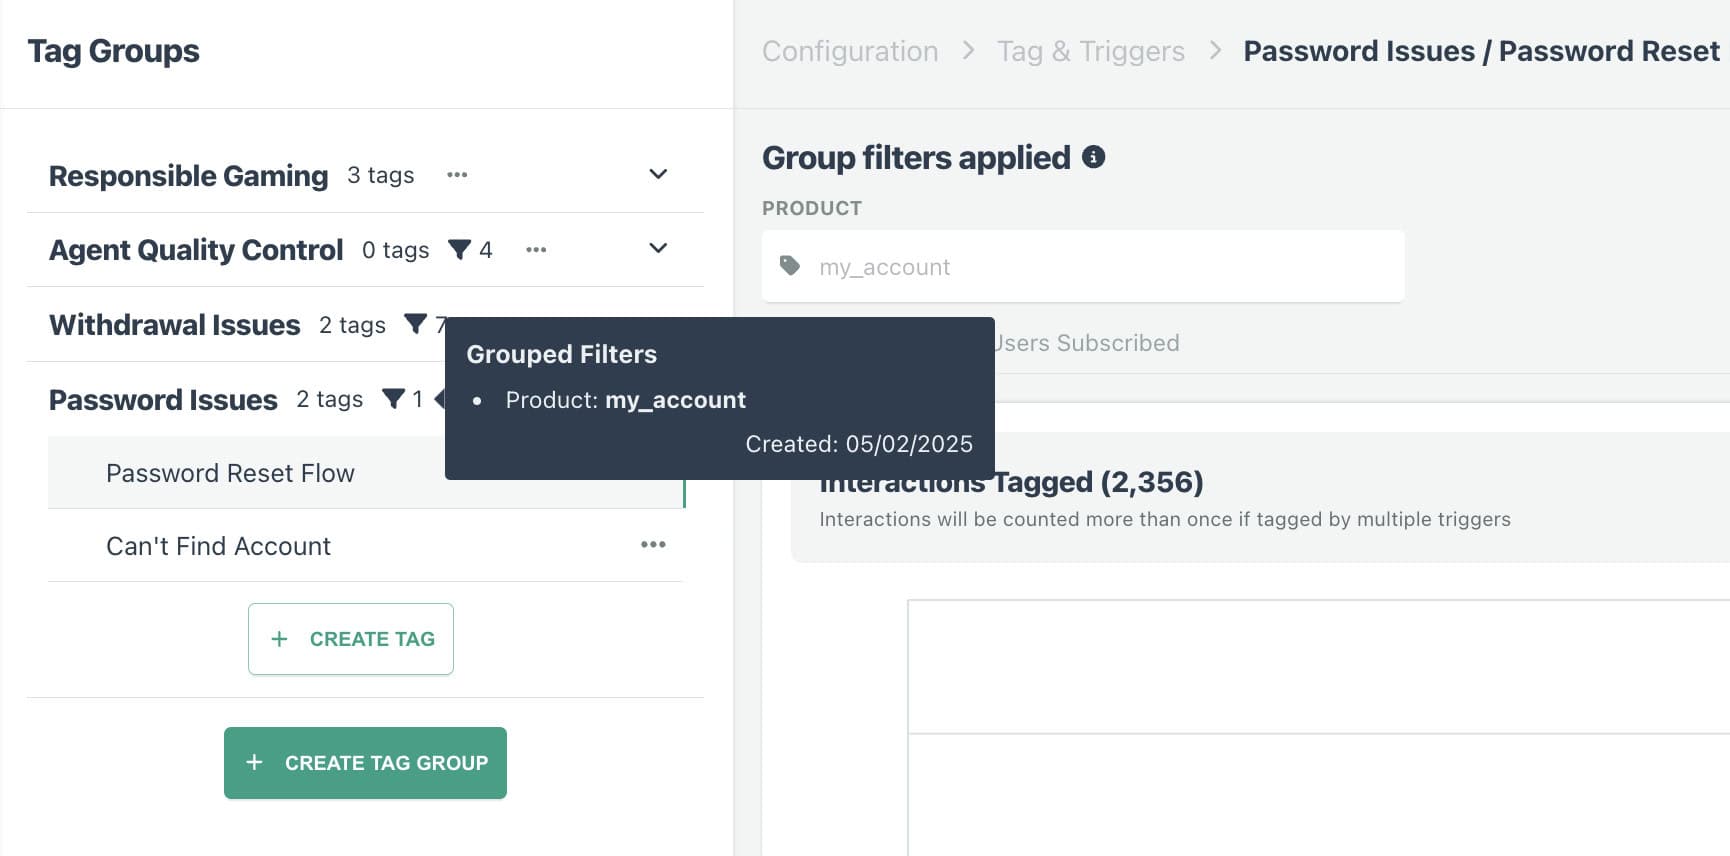1730x856 pixels.
Task: Click the interactions counted more than once note
Action: (x=1165, y=519)
